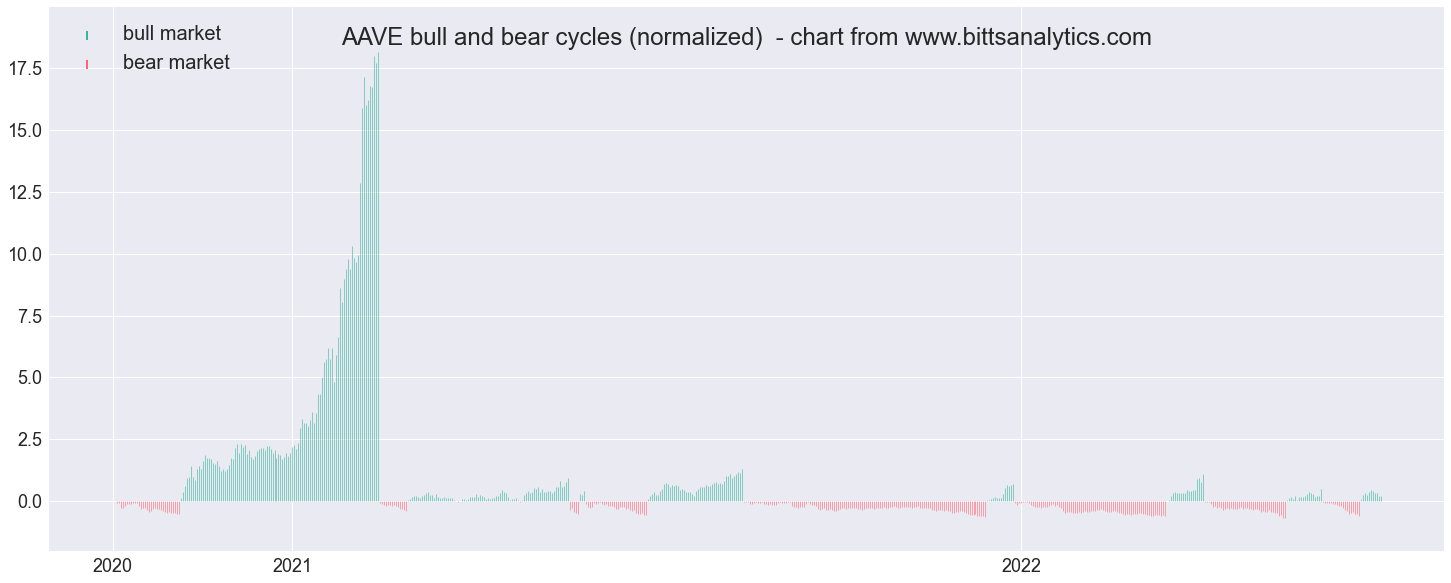Click the www.bittsanalytics.com text in title
The image size is (1451, 583).
tap(1028, 38)
